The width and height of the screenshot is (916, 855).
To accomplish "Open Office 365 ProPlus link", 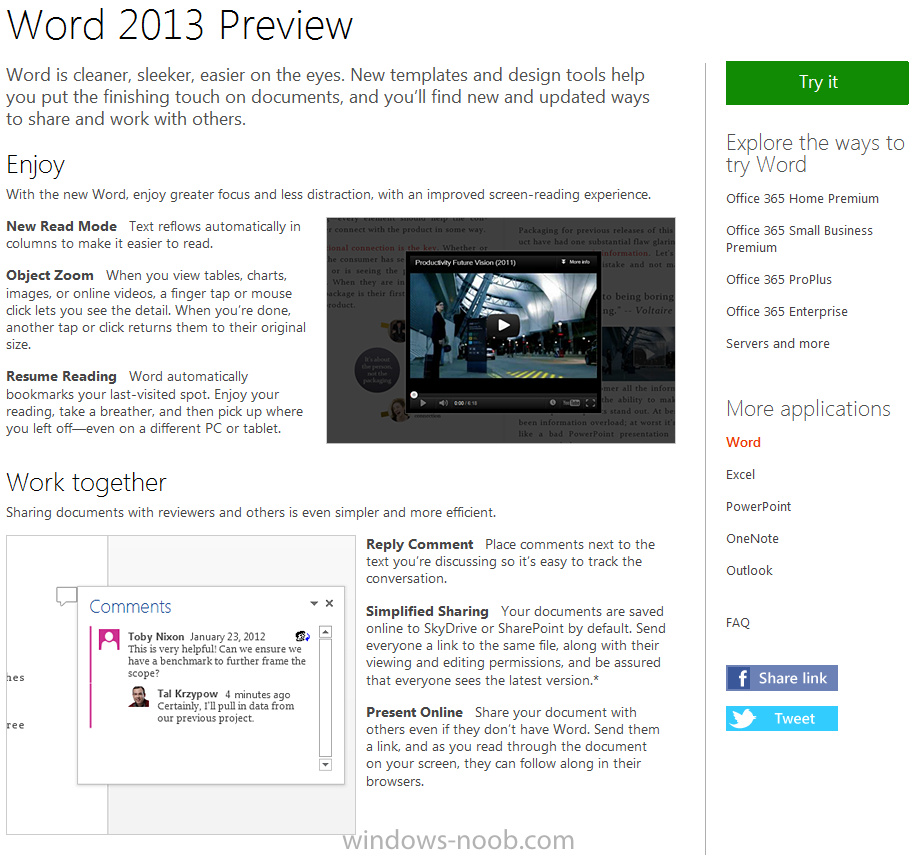I will click(x=779, y=280).
